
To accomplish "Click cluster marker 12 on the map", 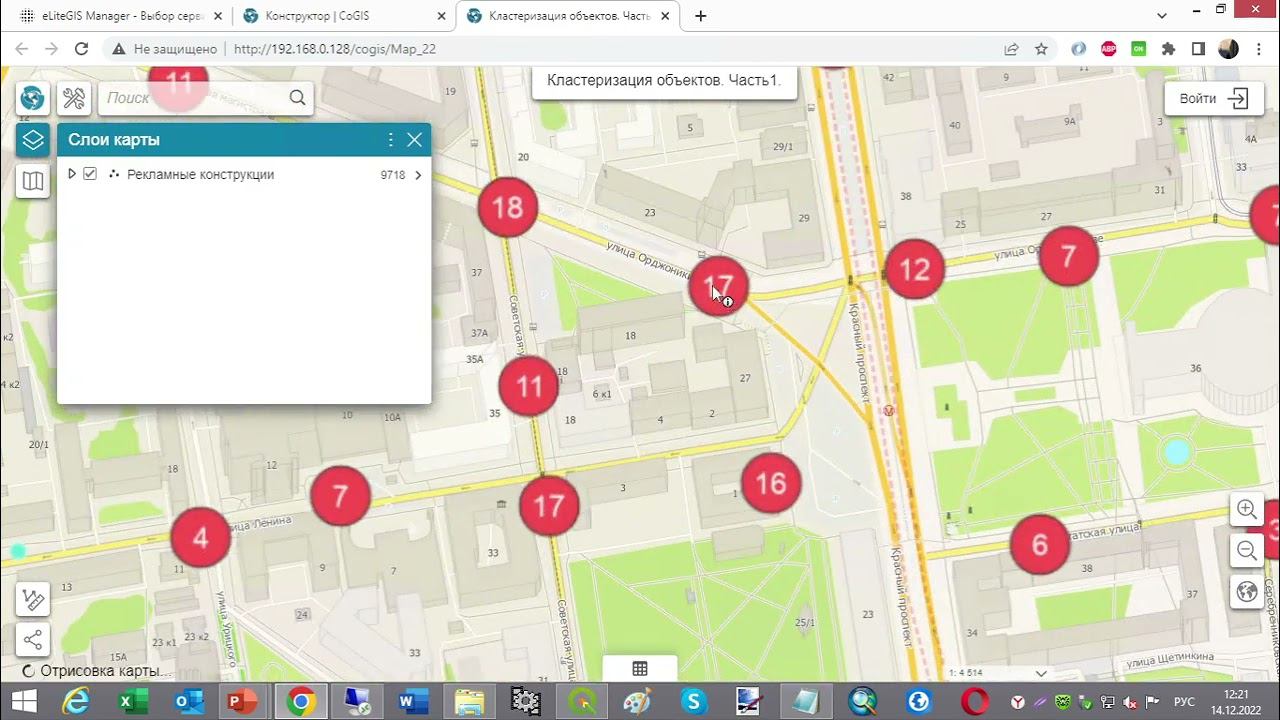I will [x=915, y=269].
